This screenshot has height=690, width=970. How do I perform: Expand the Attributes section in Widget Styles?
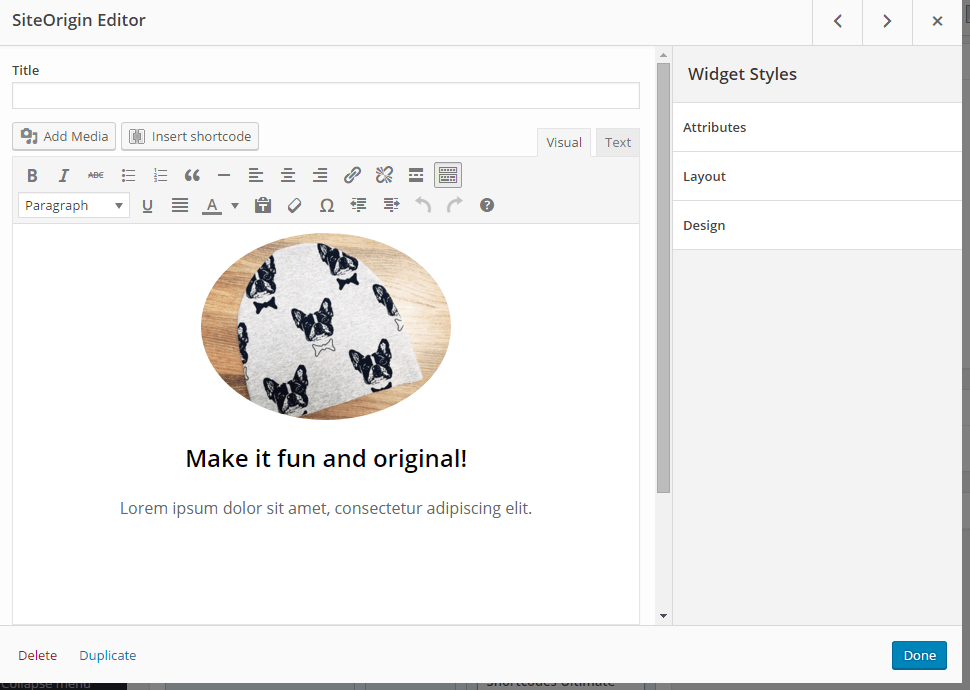pos(714,127)
